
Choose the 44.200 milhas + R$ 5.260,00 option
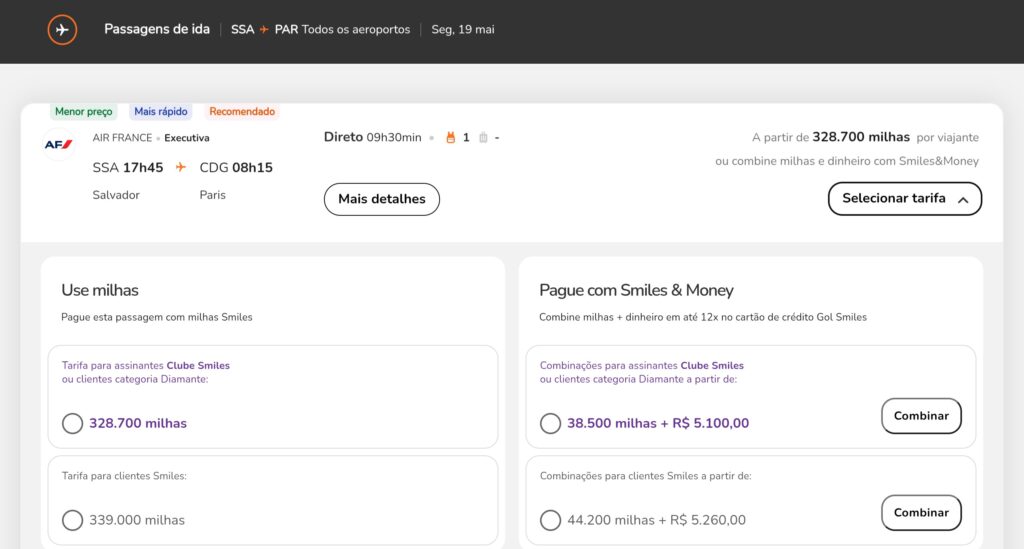(x=551, y=520)
